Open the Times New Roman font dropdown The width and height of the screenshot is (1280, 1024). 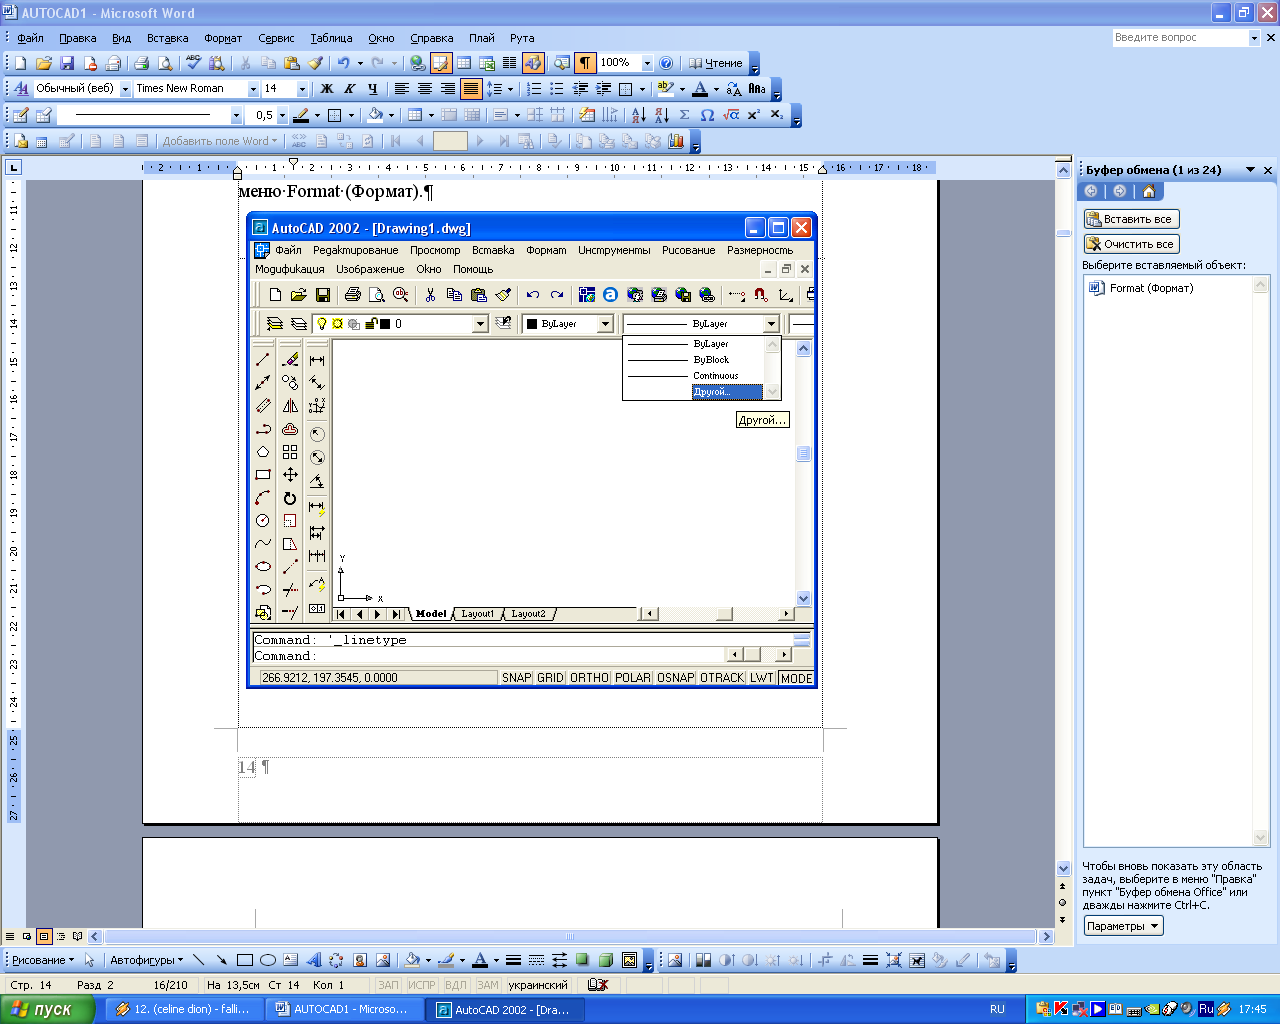coord(253,89)
